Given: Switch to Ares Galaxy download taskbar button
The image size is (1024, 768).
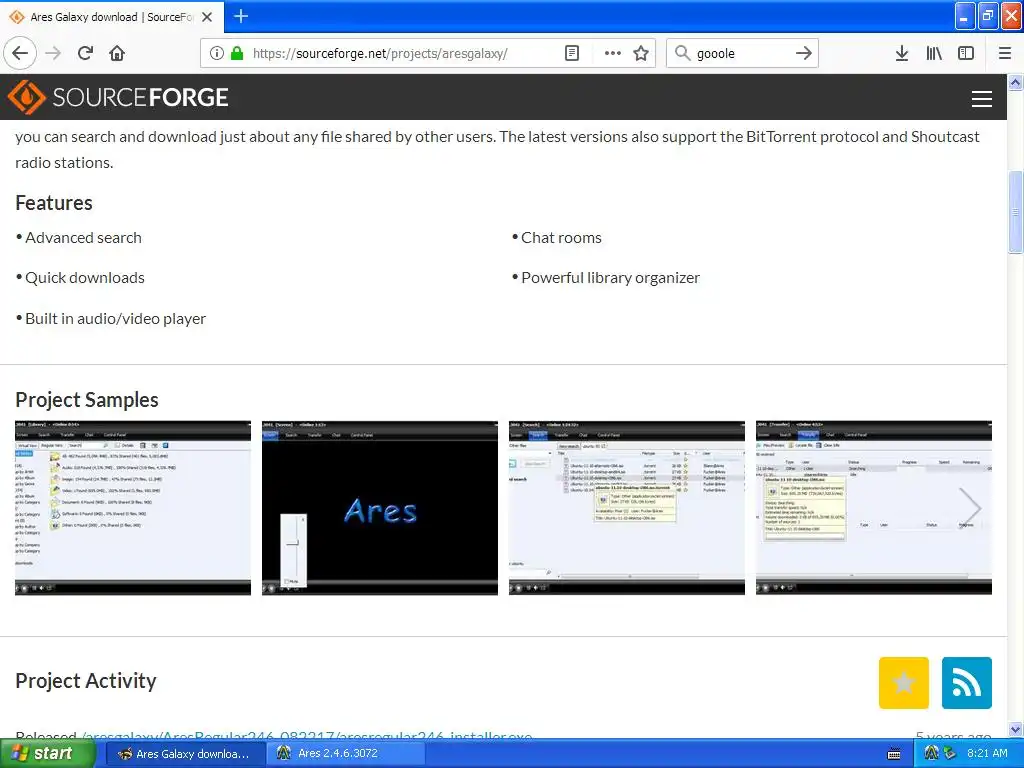Looking at the screenshot, I should (185, 754).
